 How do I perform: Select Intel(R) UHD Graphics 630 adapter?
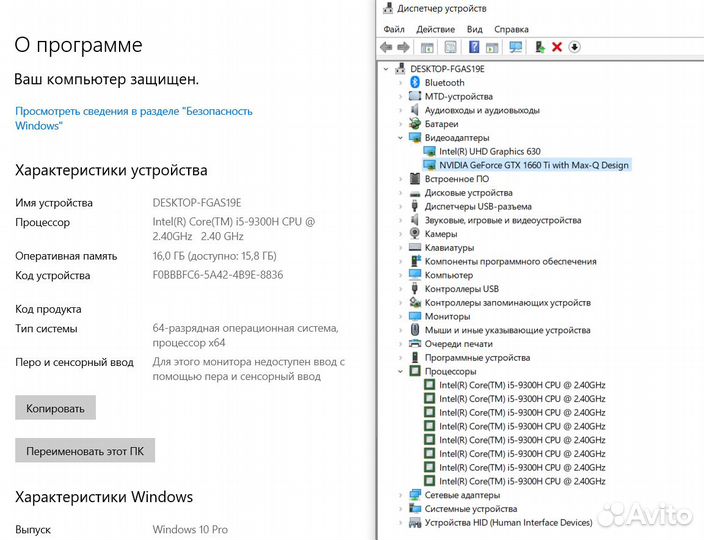click(489, 151)
